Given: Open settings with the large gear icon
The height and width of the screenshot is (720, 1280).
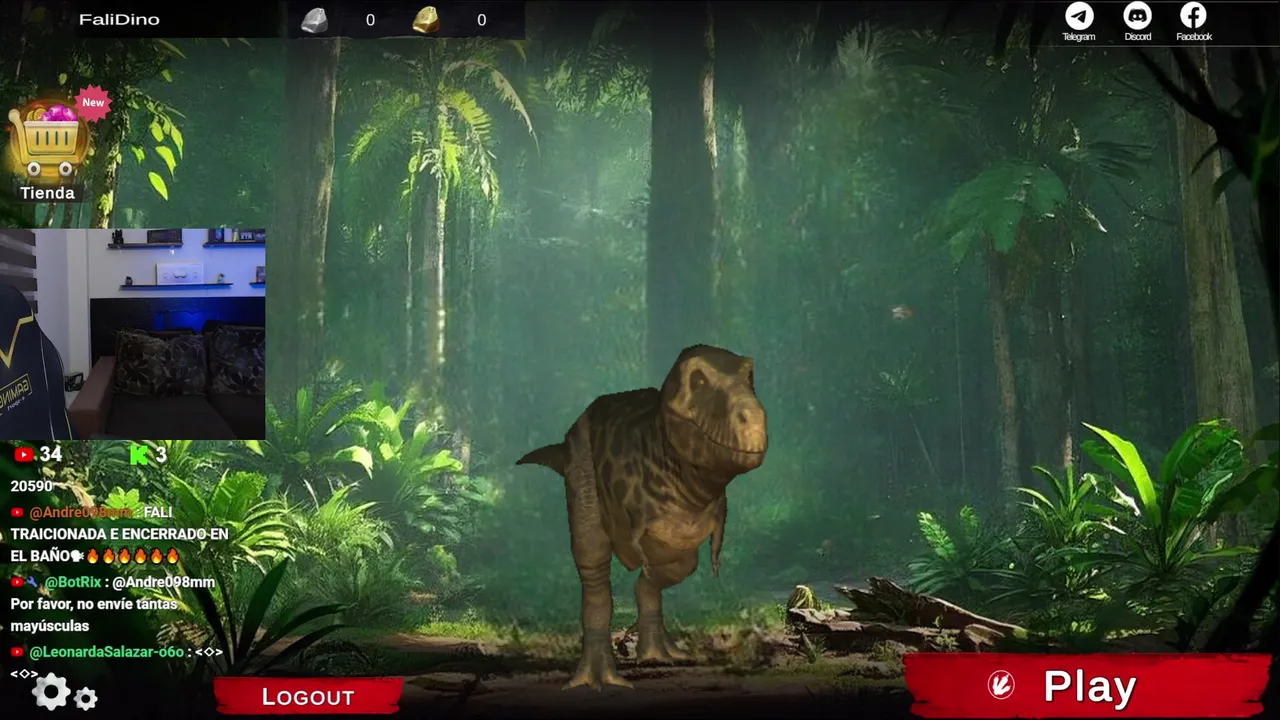Looking at the screenshot, I should click(51, 691).
